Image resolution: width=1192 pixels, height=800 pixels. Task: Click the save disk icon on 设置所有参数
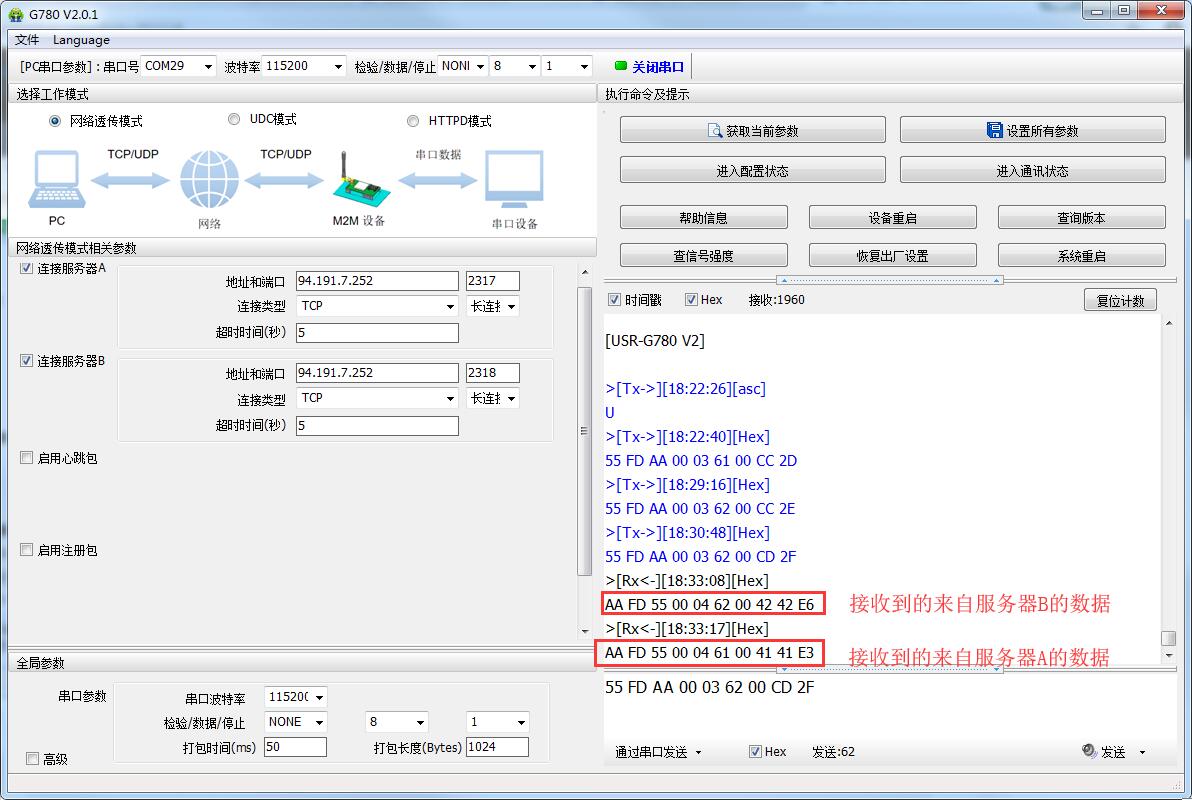994,131
